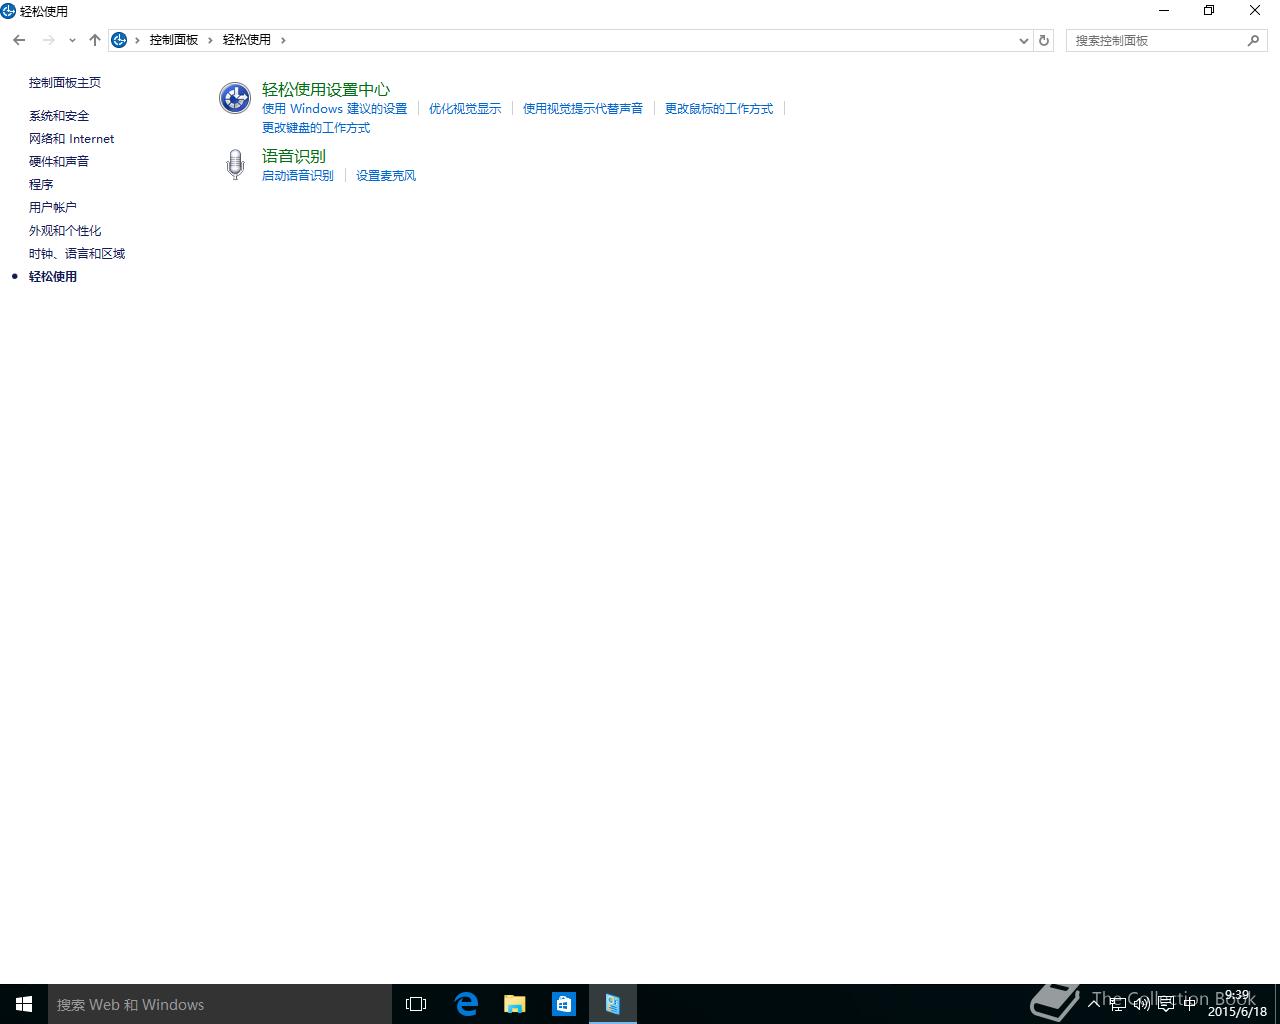The image size is (1280, 1024).
Task: Open 优化视觉显示 link
Action: pyautogui.click(x=465, y=109)
